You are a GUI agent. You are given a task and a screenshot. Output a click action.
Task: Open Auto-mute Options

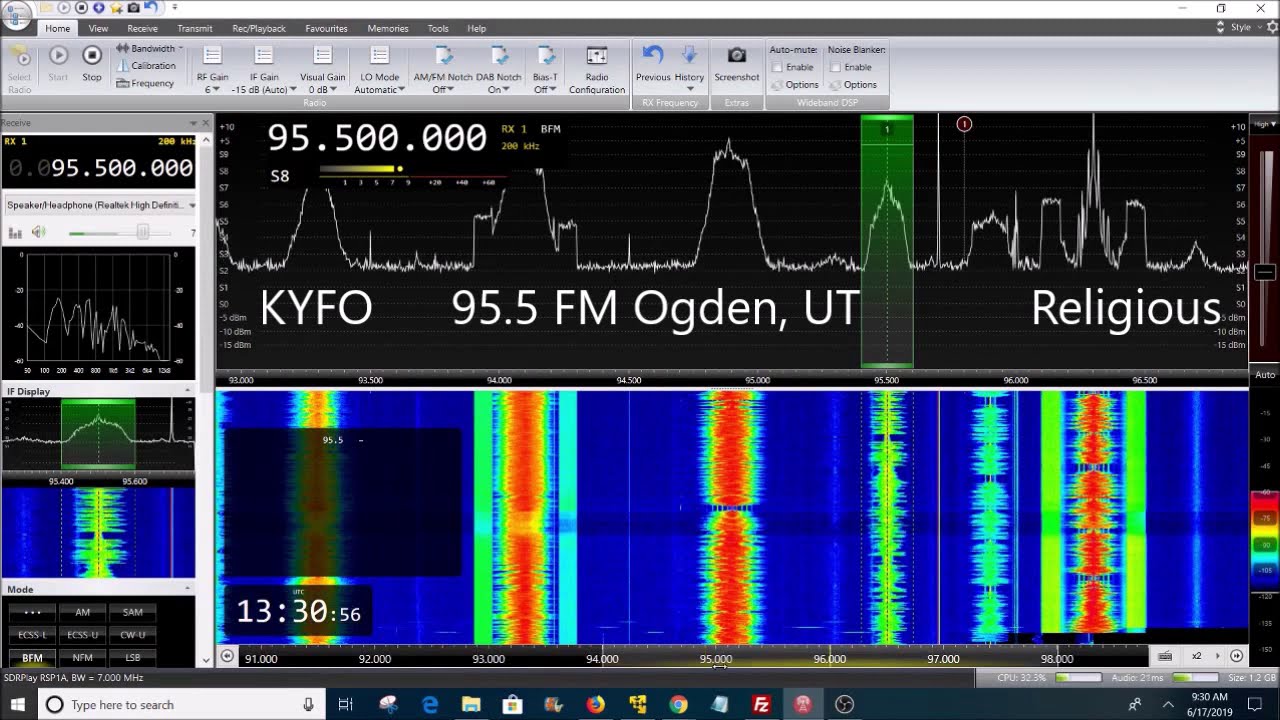(795, 85)
